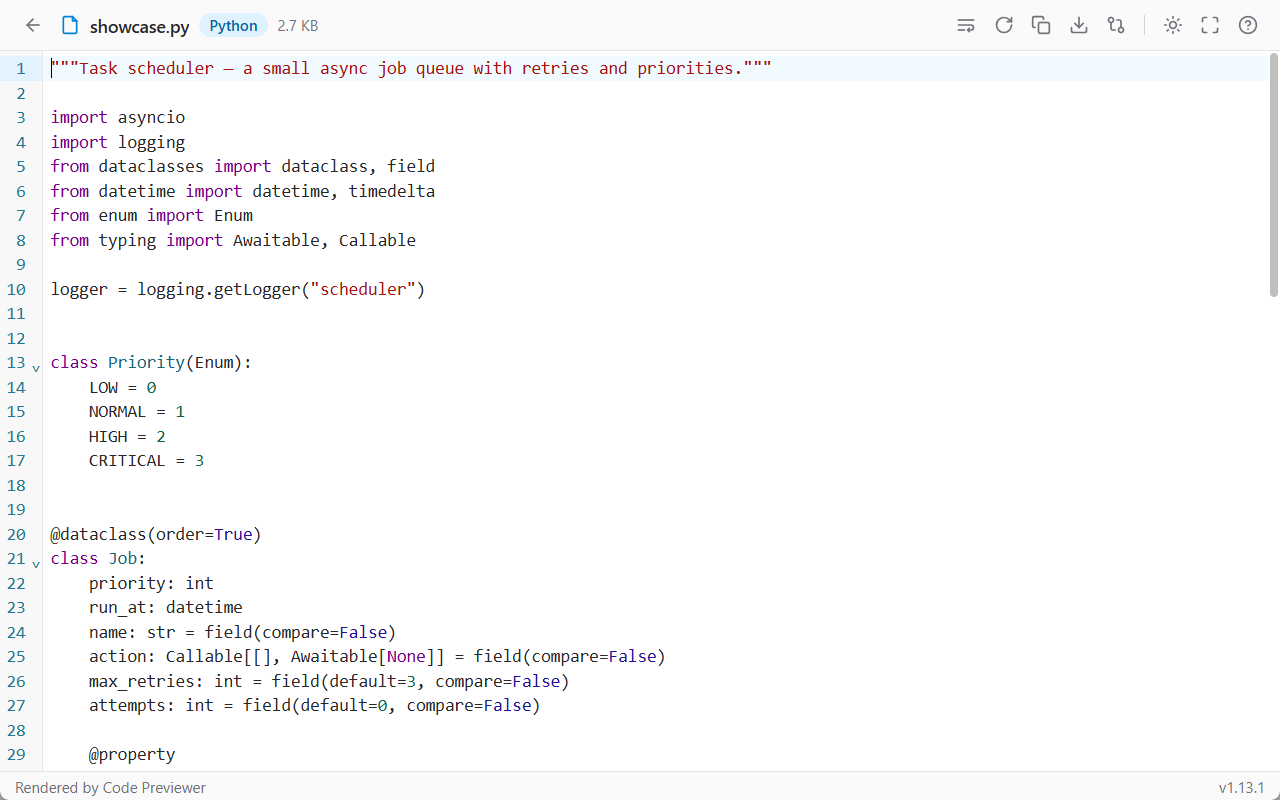
Task: Reload the file with refresh icon
Action: click(x=1004, y=26)
